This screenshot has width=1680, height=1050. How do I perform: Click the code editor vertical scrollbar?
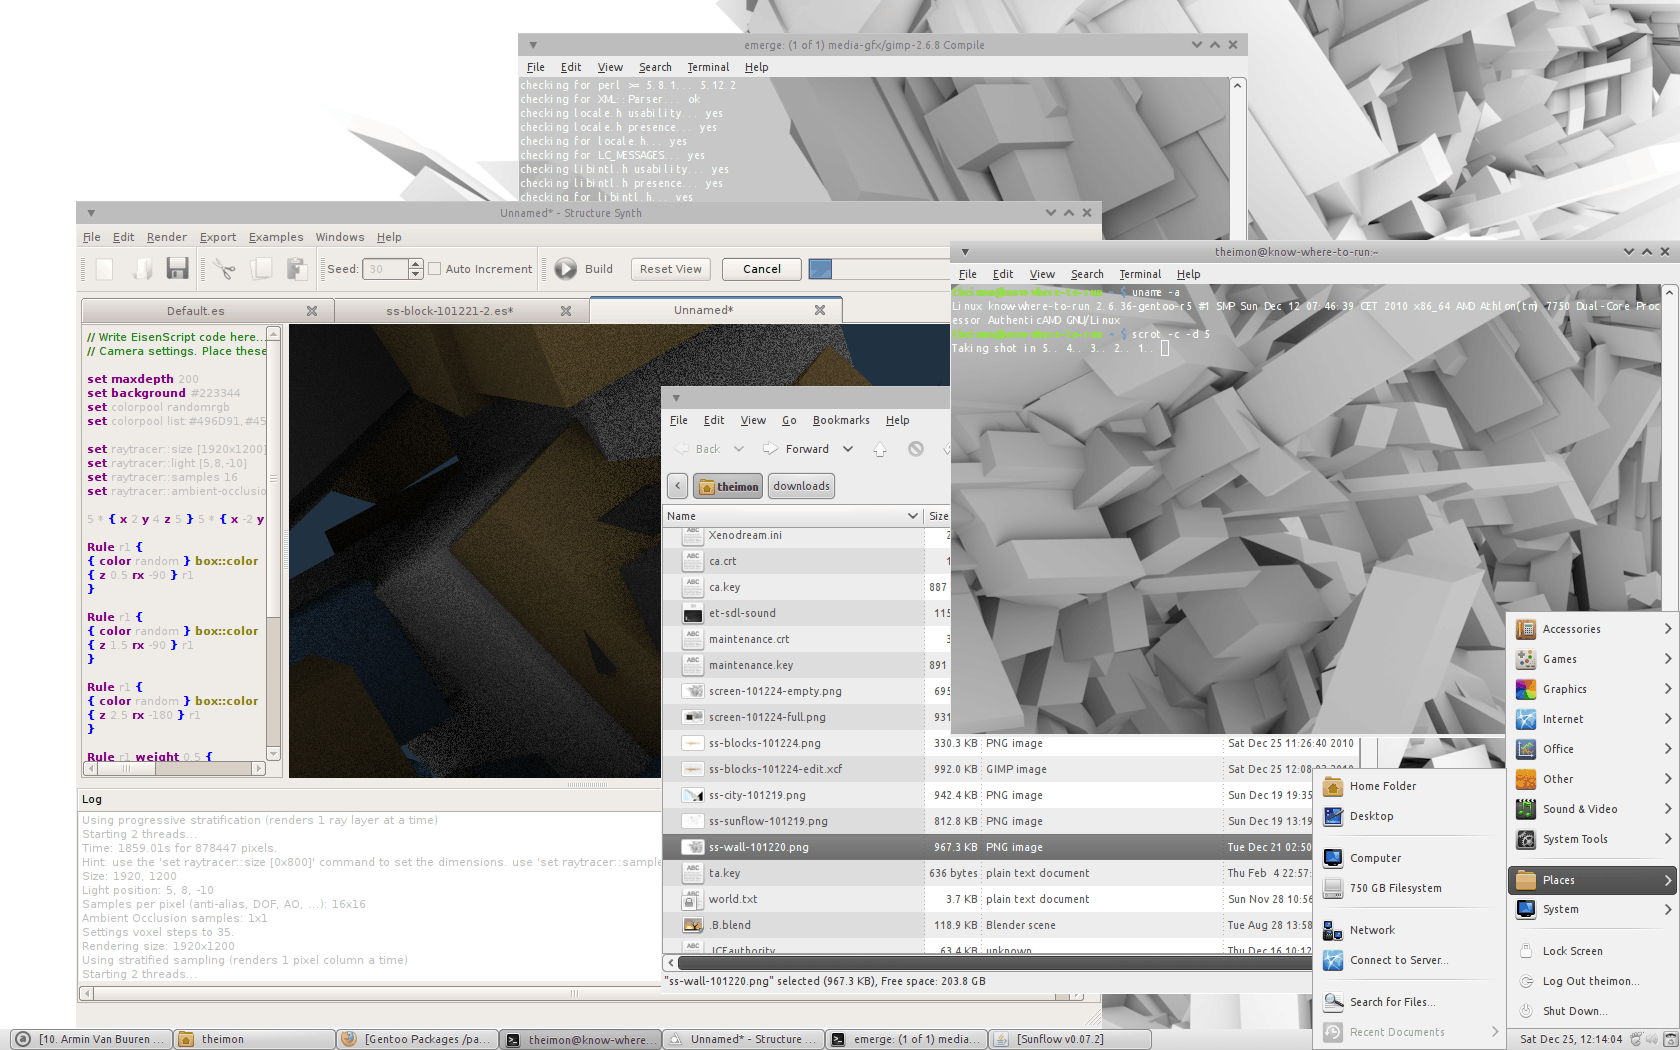(x=274, y=544)
